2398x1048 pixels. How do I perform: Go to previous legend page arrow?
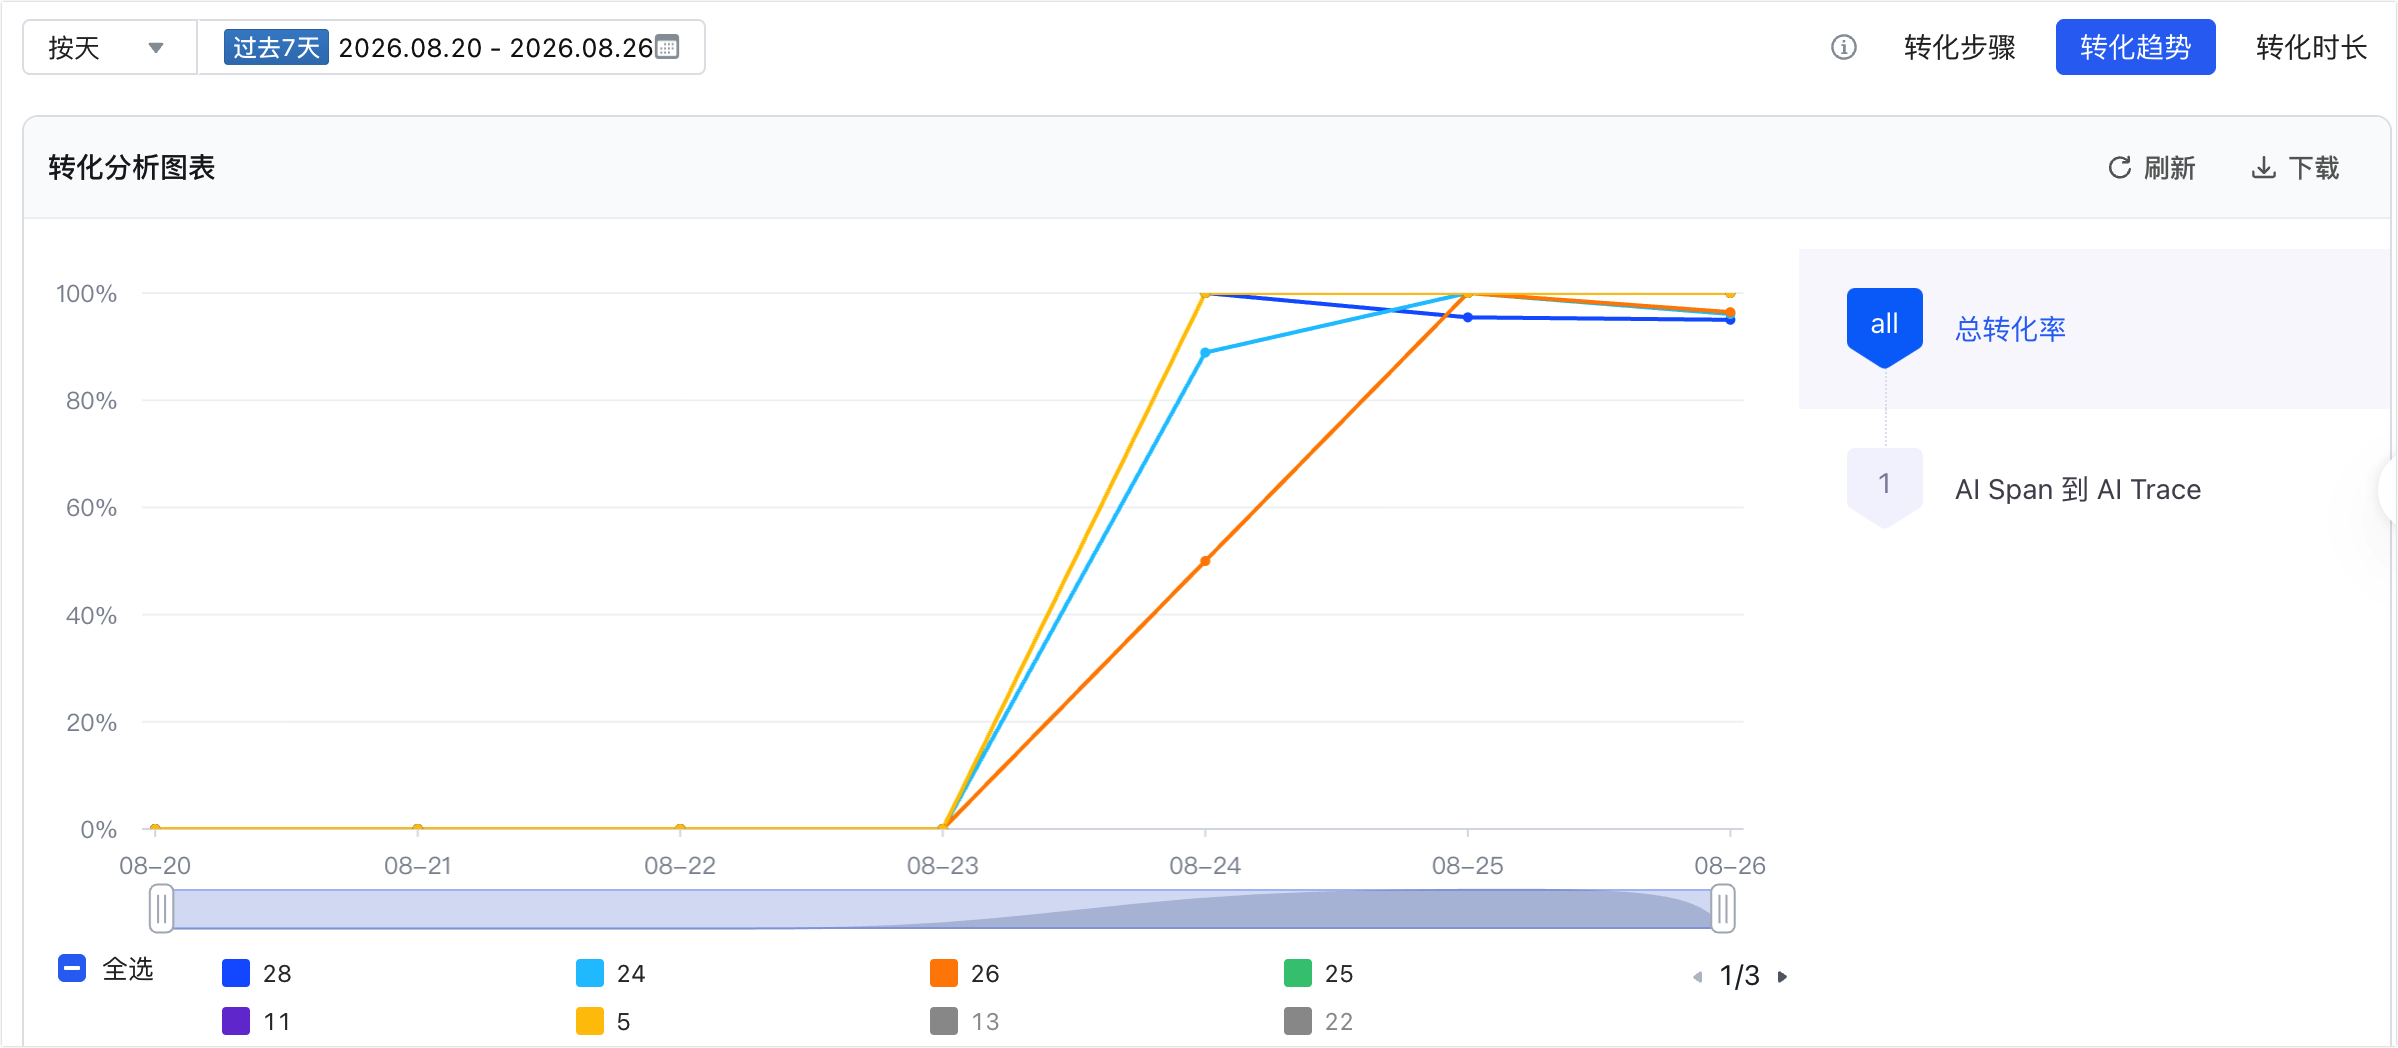[x=1697, y=976]
